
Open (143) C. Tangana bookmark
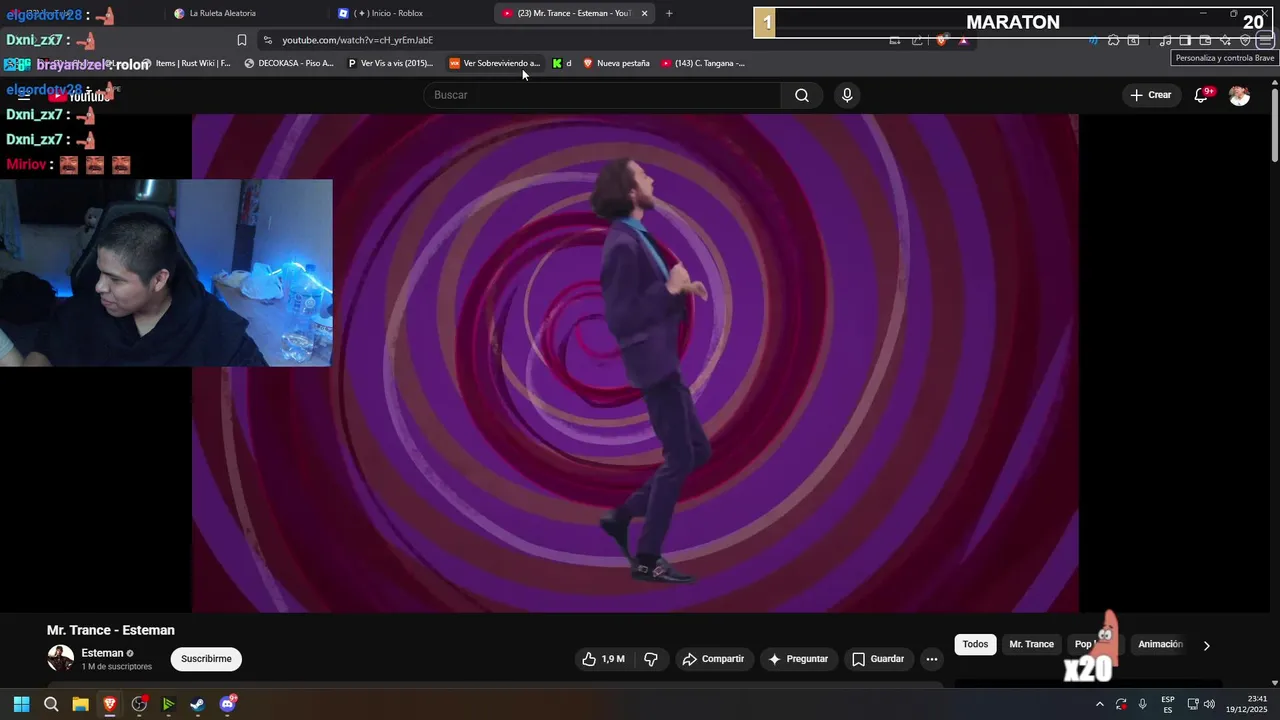(x=703, y=63)
